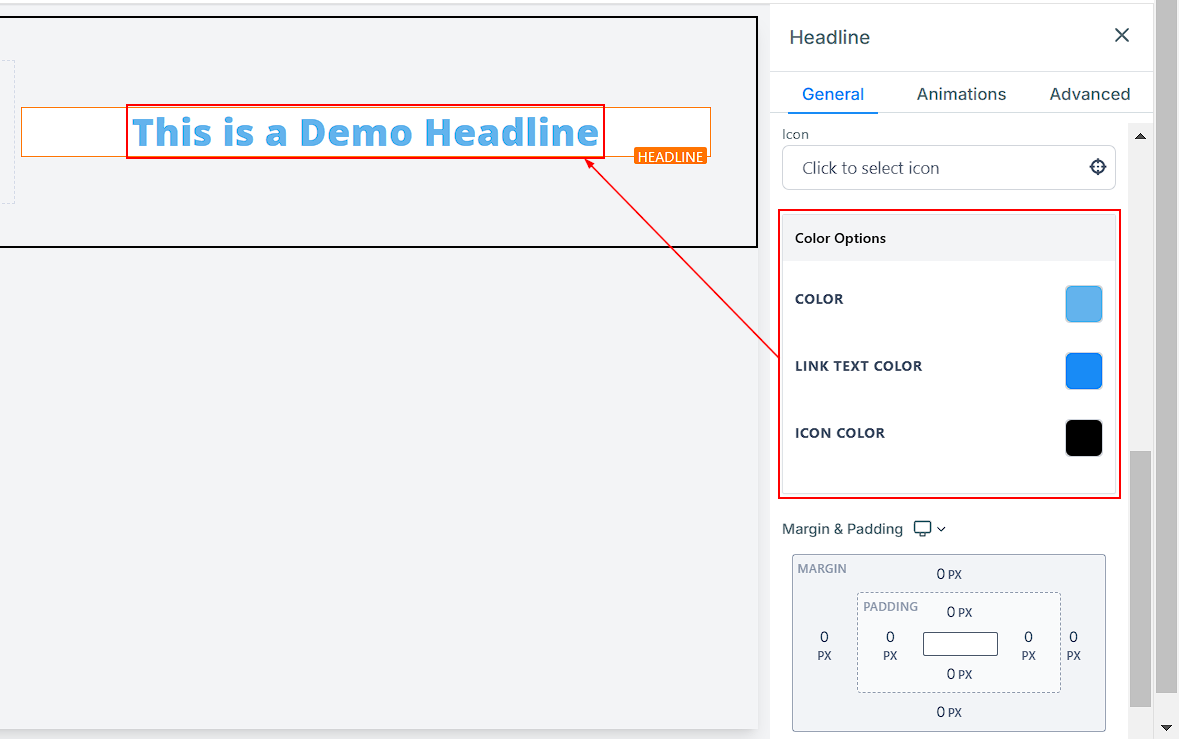The width and height of the screenshot is (1179, 739).
Task: Click the Headline panel title
Action: pos(829,37)
